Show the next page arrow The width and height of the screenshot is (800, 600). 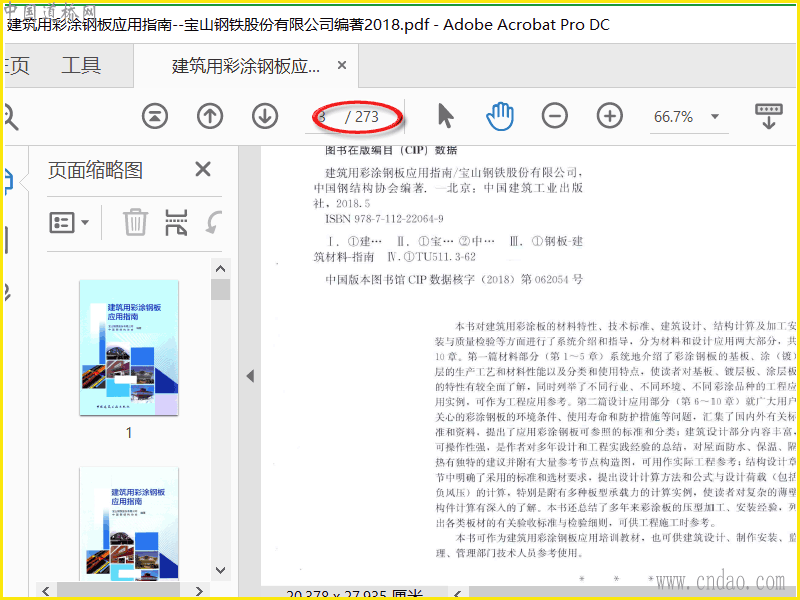pos(265,116)
